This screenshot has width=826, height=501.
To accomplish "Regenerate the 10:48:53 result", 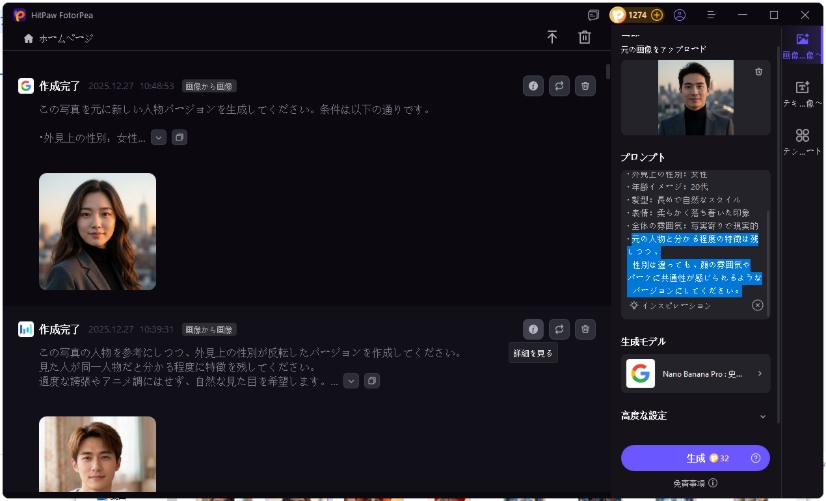I will click(559, 86).
